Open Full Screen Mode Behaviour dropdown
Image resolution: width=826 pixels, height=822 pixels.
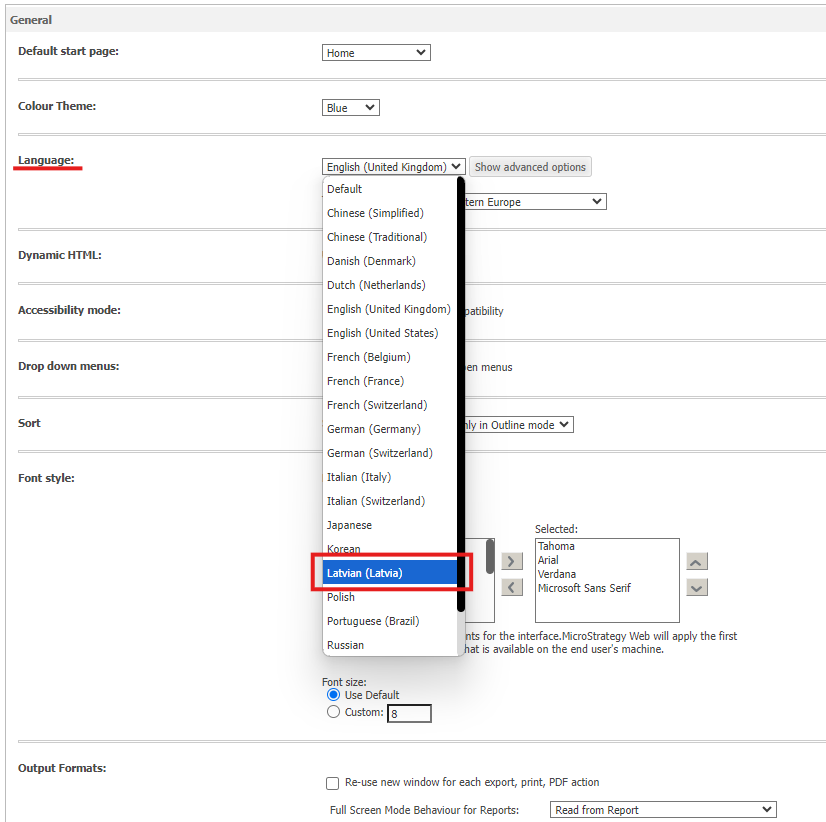[x=663, y=809]
